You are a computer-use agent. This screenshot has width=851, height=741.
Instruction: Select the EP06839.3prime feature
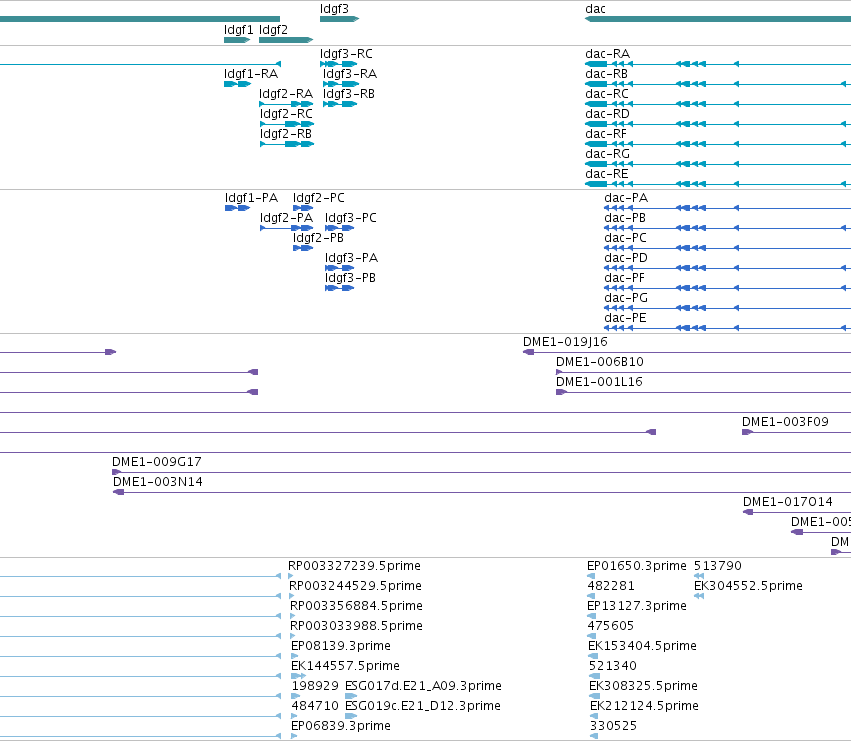pyautogui.click(x=294, y=736)
